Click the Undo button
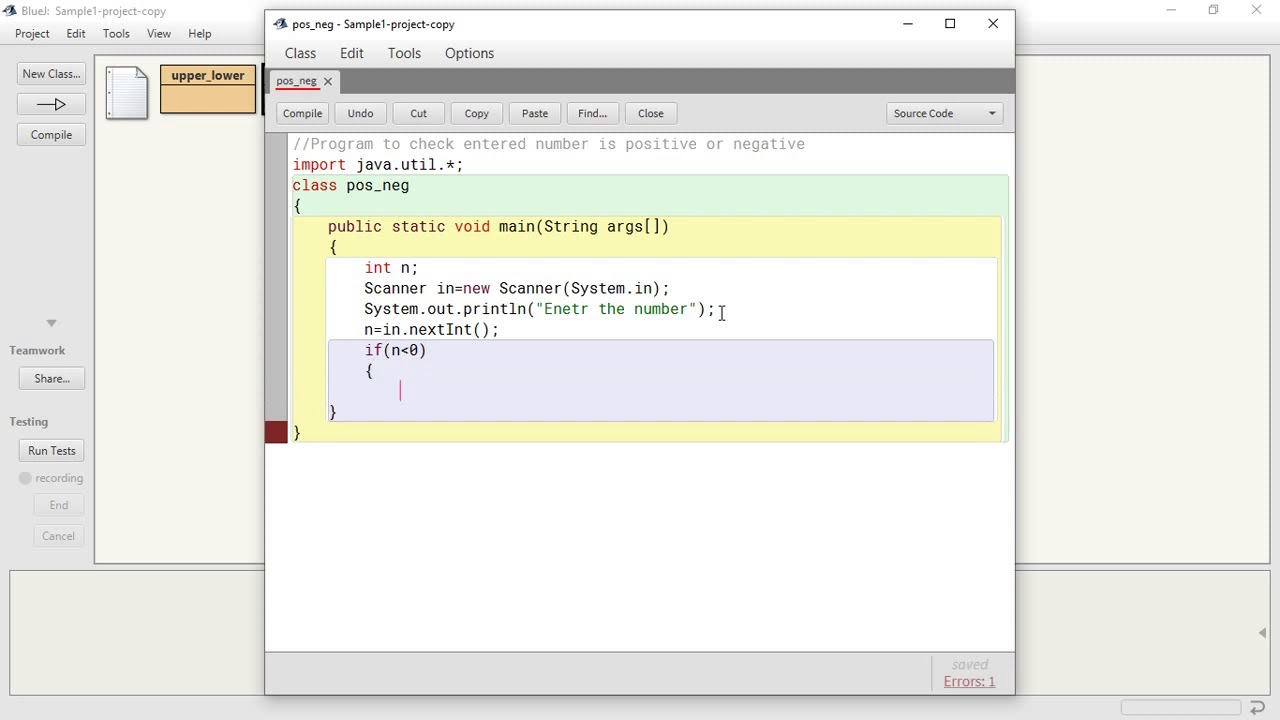Image resolution: width=1280 pixels, height=720 pixels. tap(360, 113)
